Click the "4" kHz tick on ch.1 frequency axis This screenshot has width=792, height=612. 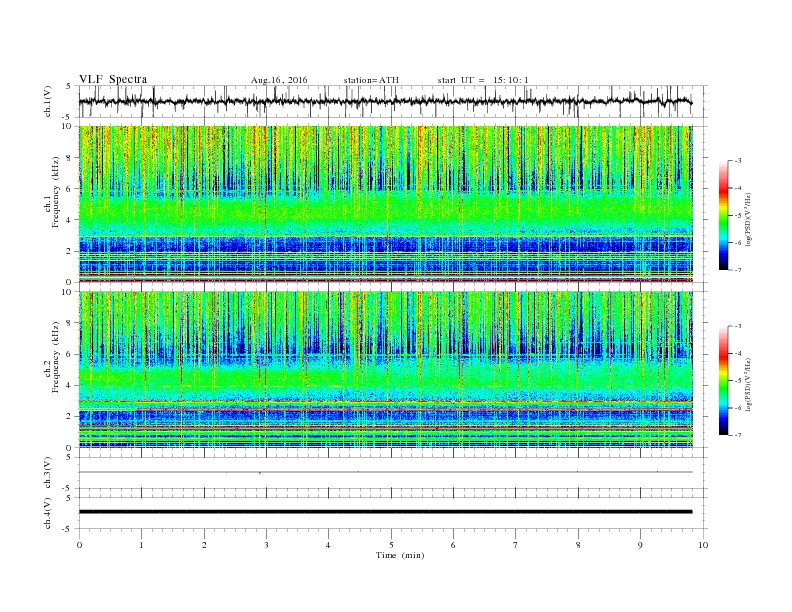click(70, 220)
